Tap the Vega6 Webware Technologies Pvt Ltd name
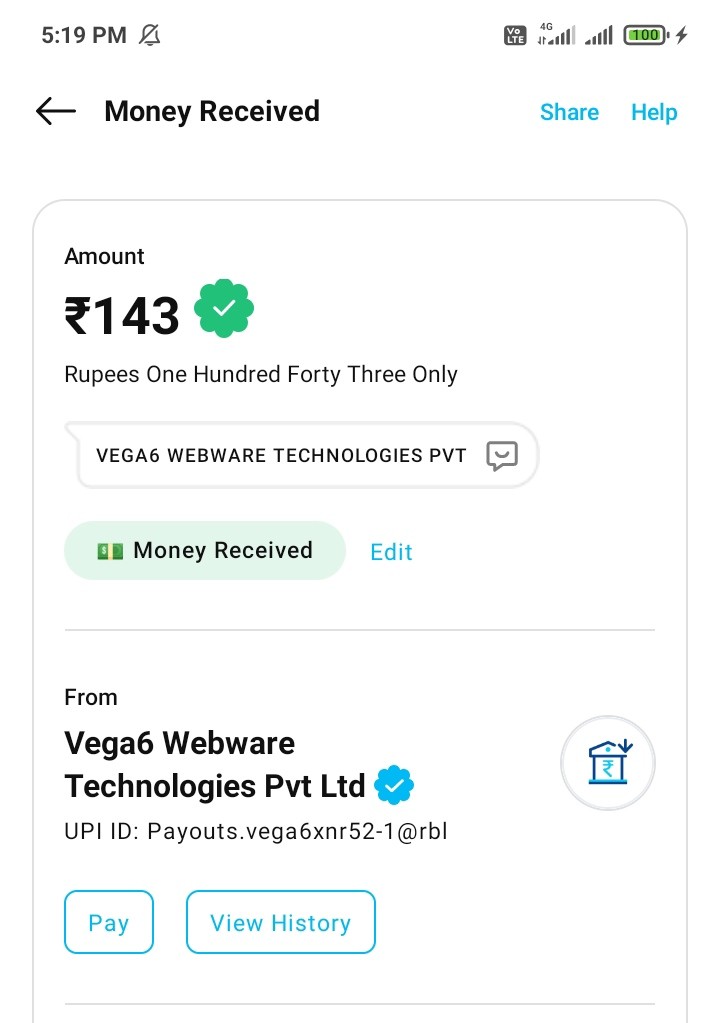Image resolution: width=720 pixels, height=1023 pixels. (x=214, y=765)
